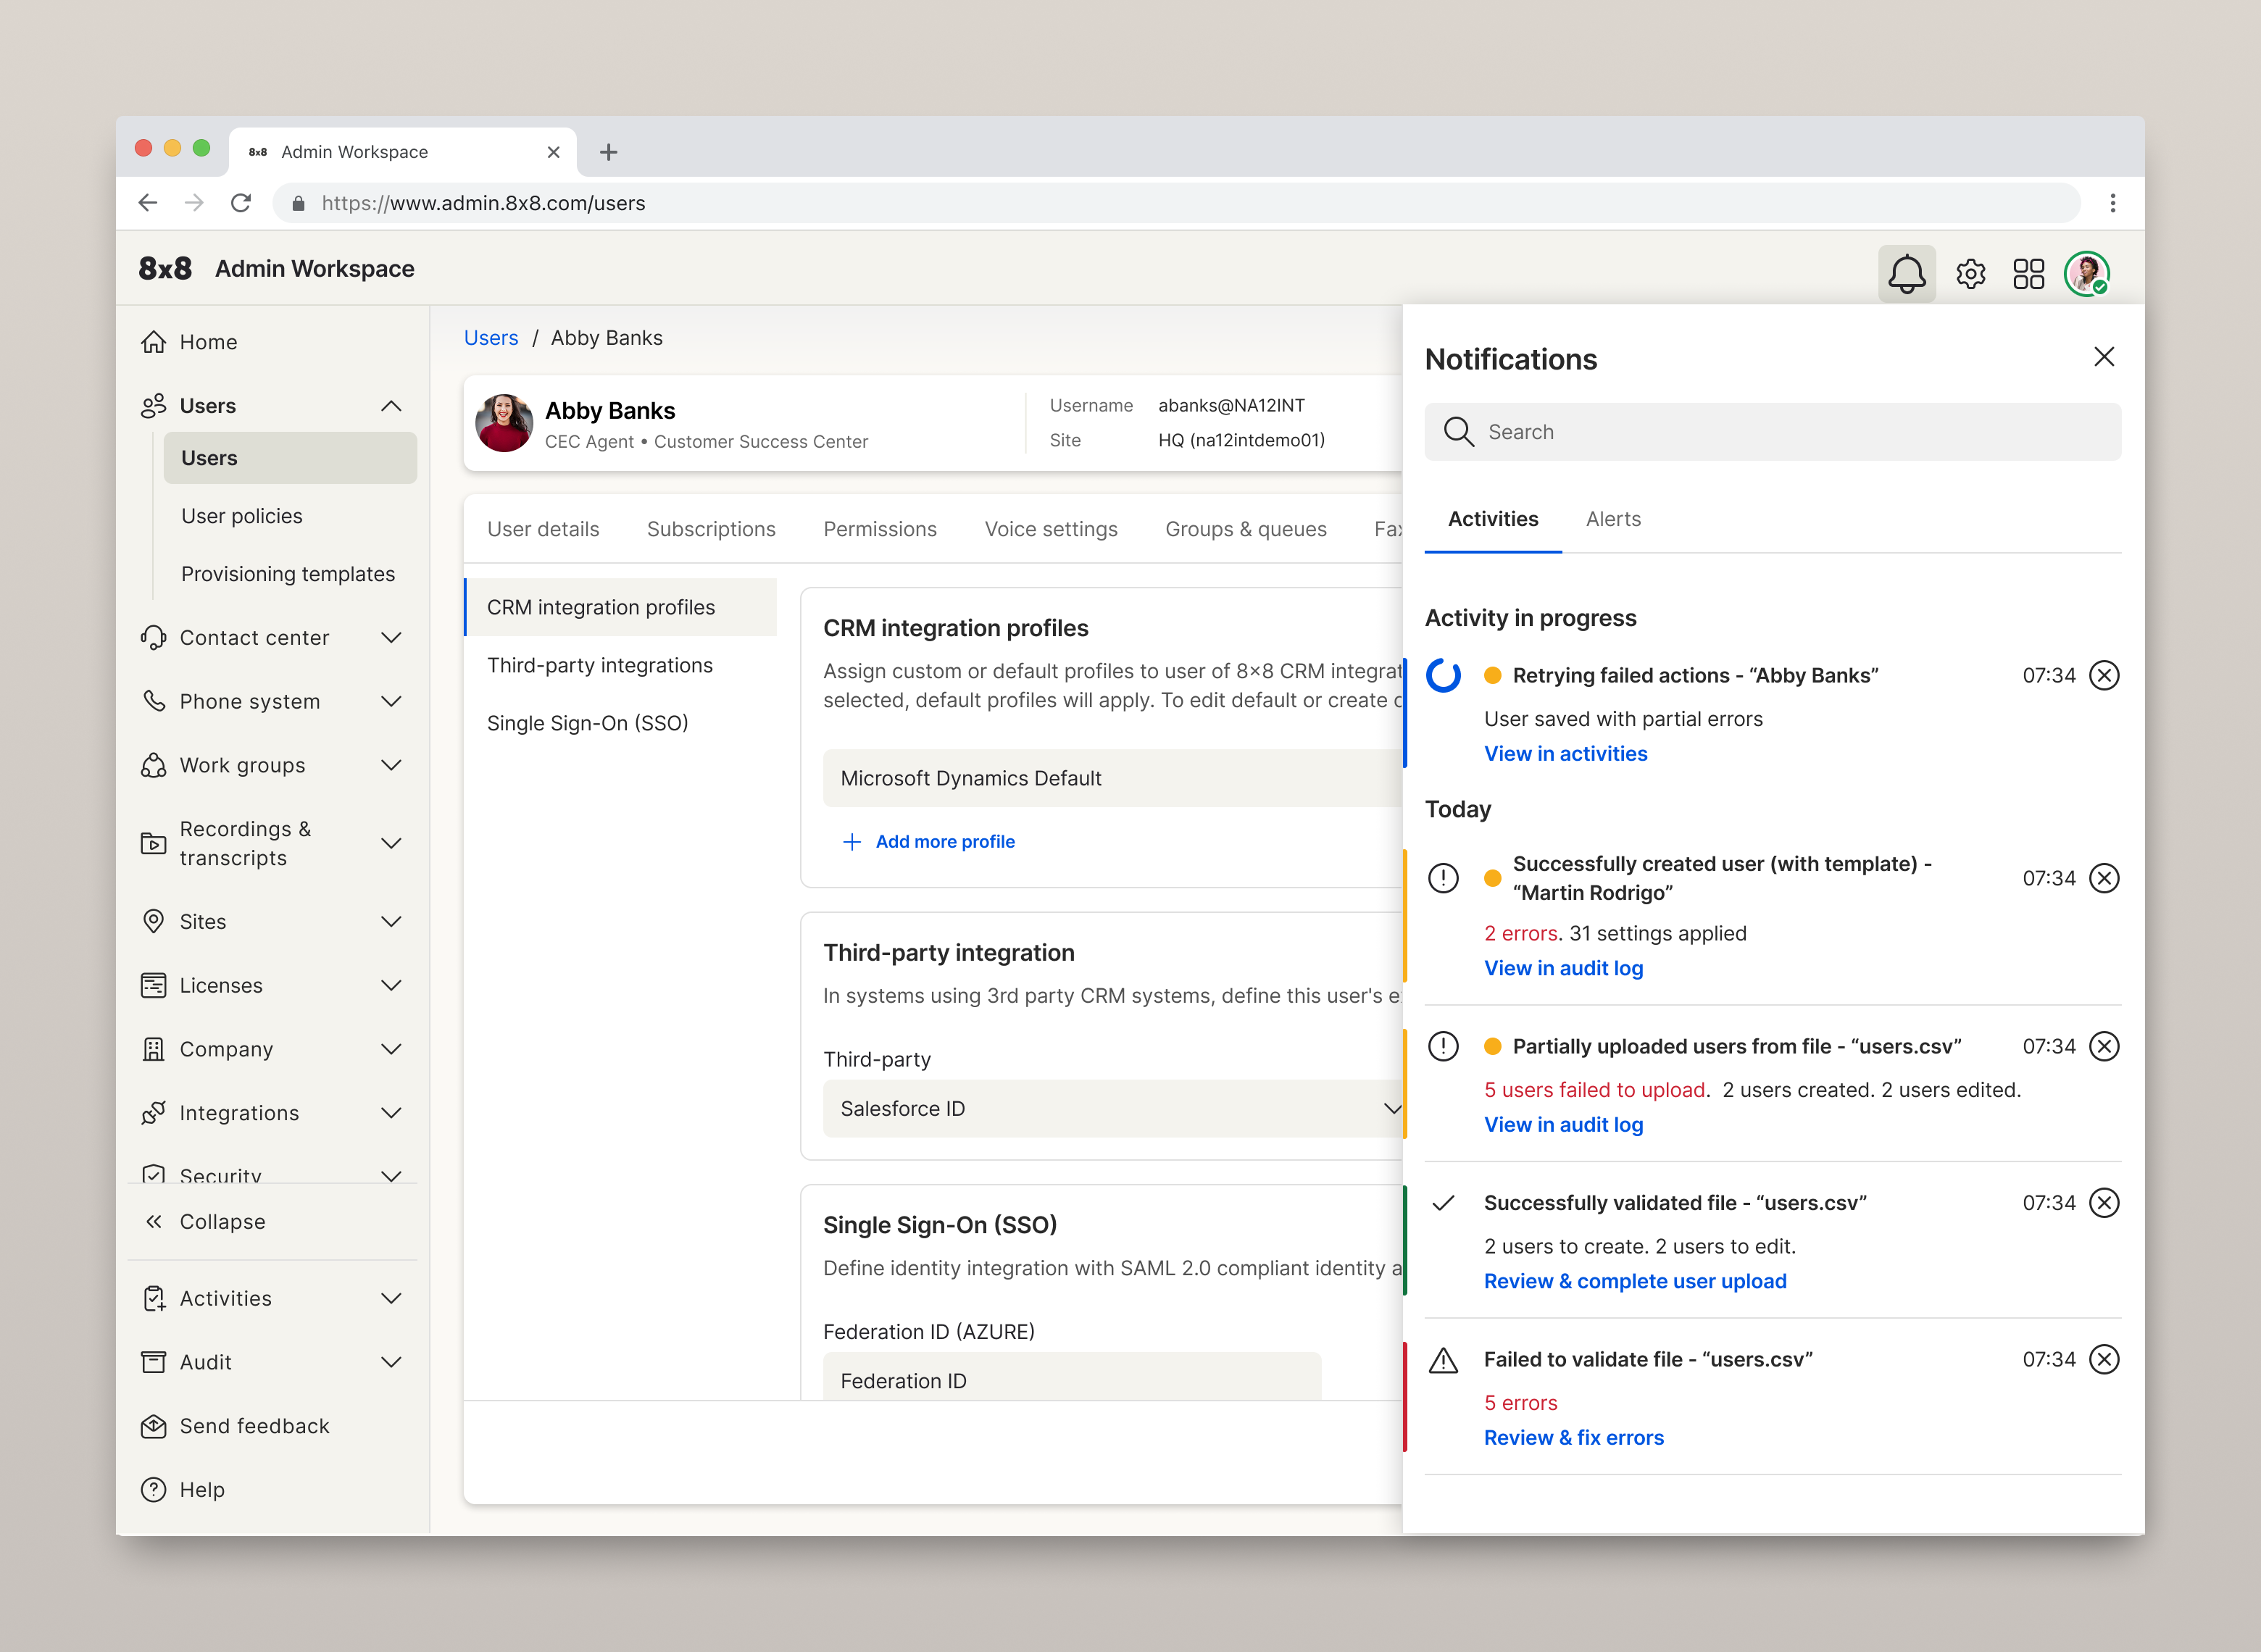Click the Home icon in sidebar
Screen dimensions: 2261x1652
click(x=153, y=342)
